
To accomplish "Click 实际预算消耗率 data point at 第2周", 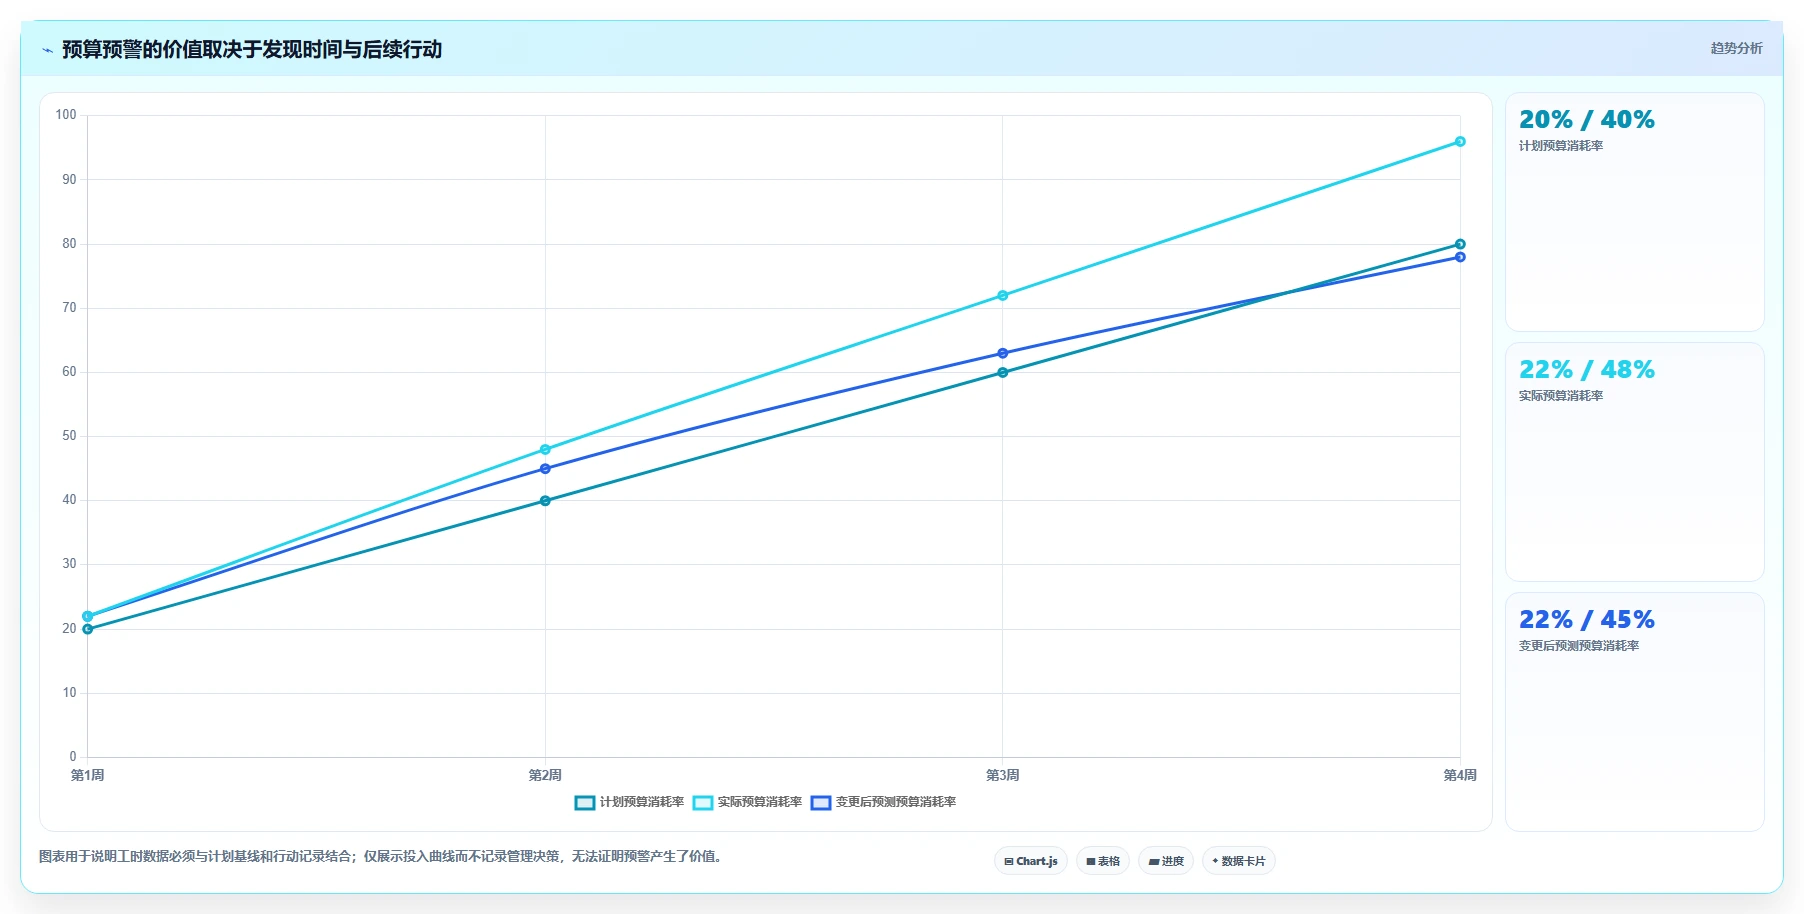I will point(545,450).
